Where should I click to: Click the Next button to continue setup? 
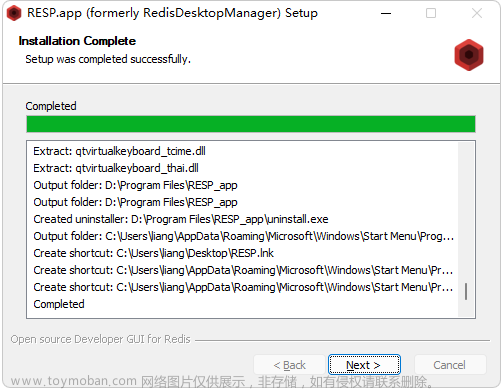point(364,365)
